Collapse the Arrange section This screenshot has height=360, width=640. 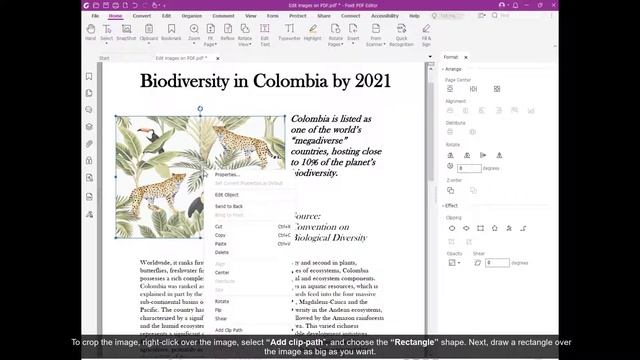[443, 69]
